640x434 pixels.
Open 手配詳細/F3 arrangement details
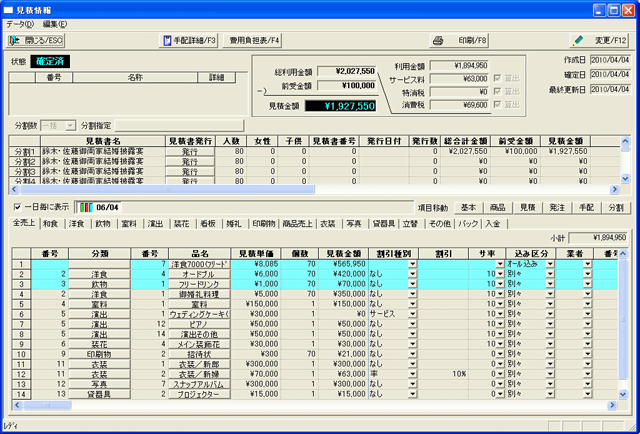click(x=189, y=41)
